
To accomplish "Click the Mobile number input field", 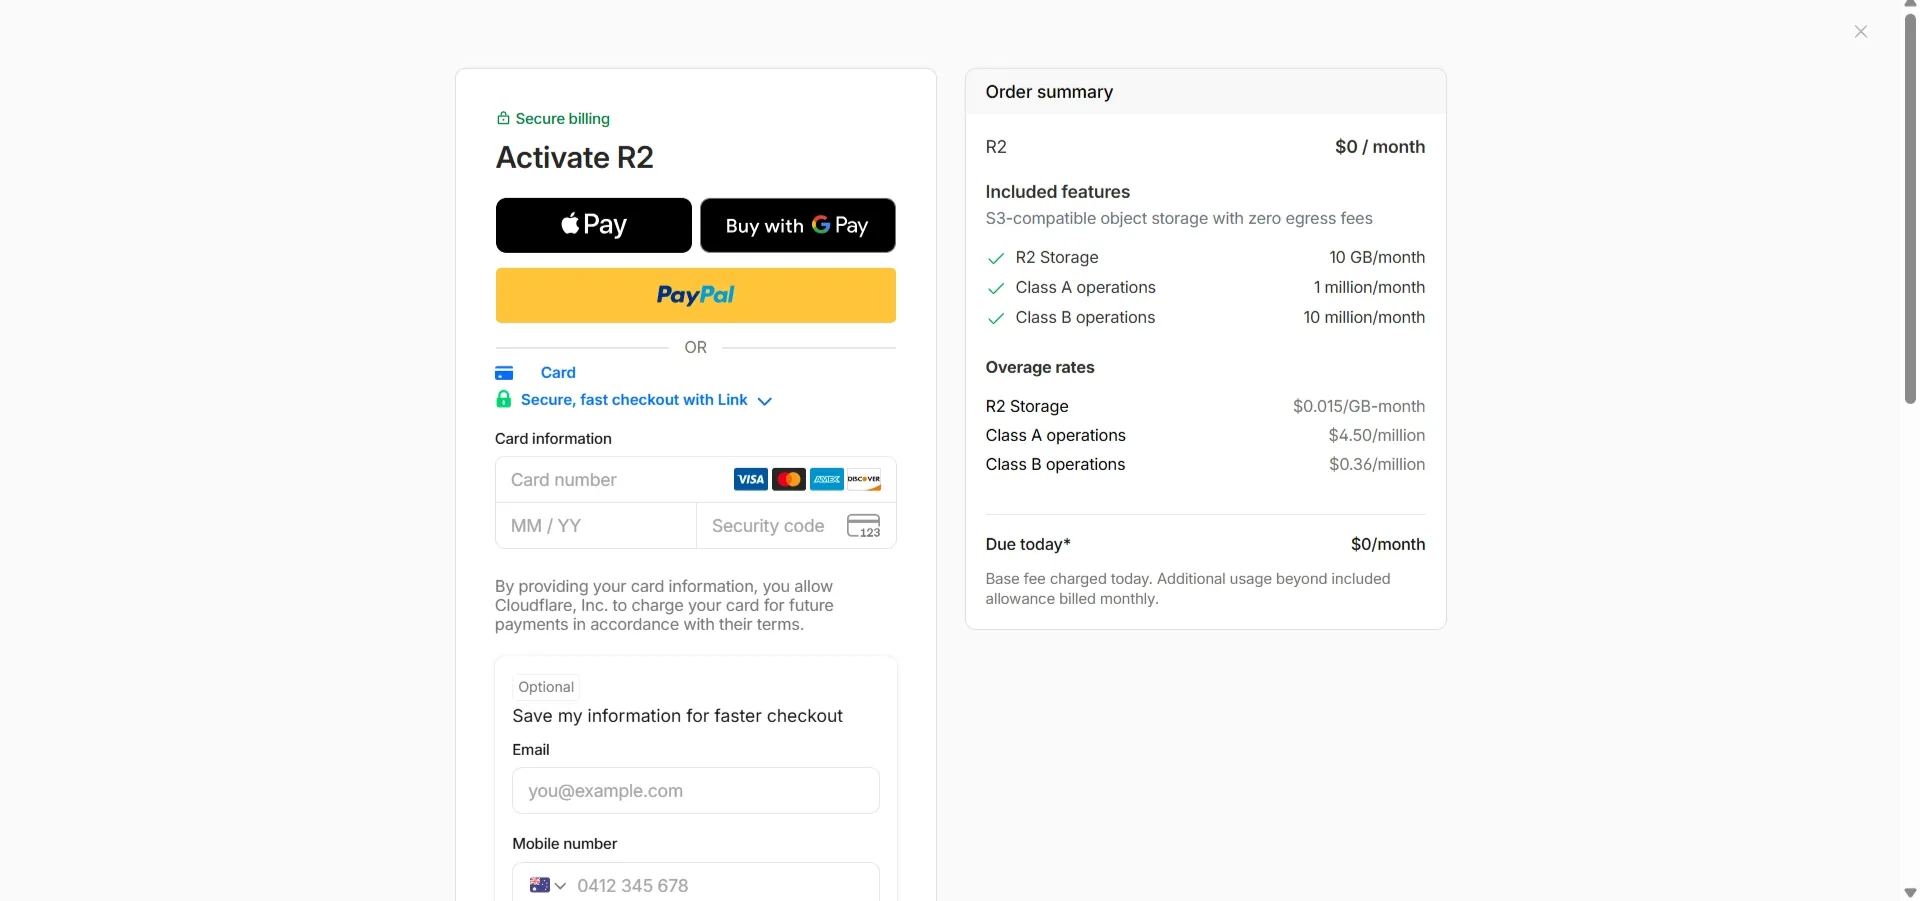I will [722, 885].
